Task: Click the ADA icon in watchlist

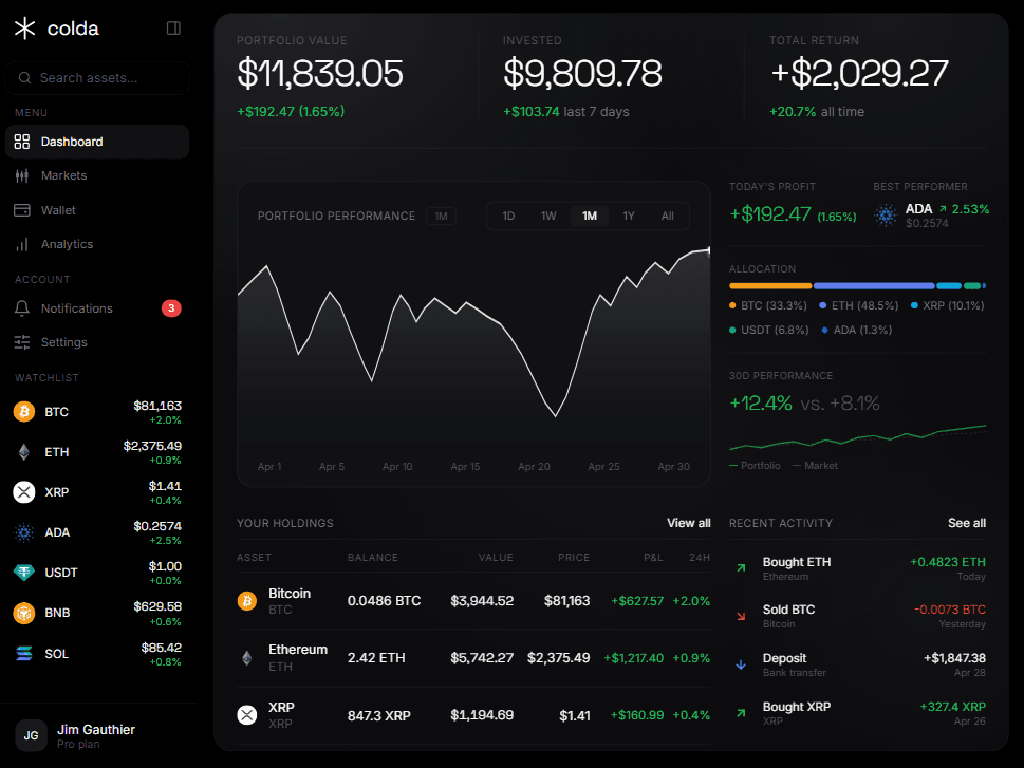Action: (x=24, y=532)
